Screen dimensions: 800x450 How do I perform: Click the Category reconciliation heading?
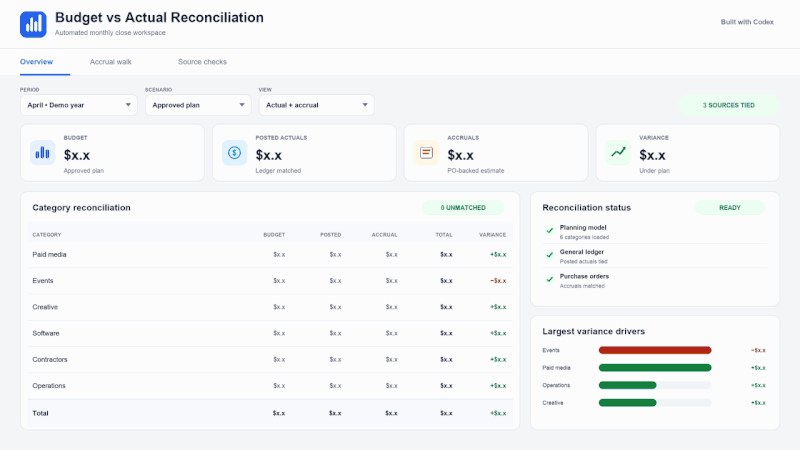(x=81, y=208)
